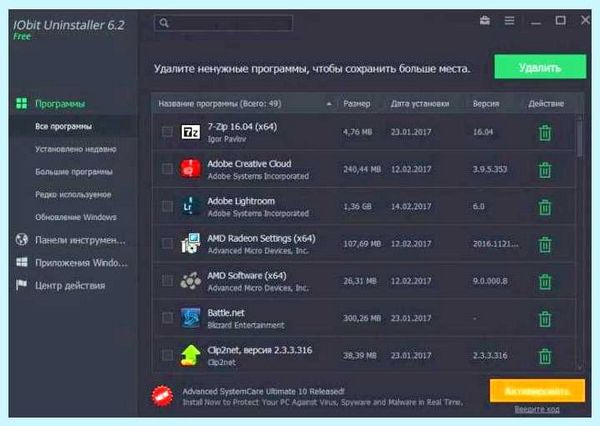600x426 pixels.
Task: Tick the Adobe Creative Cloud checkbox
Action: click(x=167, y=169)
